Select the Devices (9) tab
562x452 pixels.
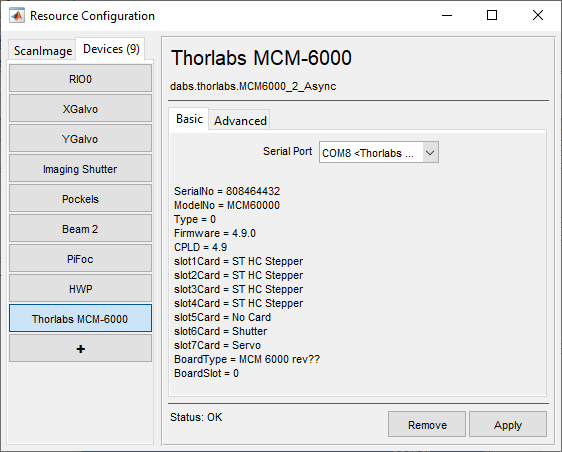point(111,49)
